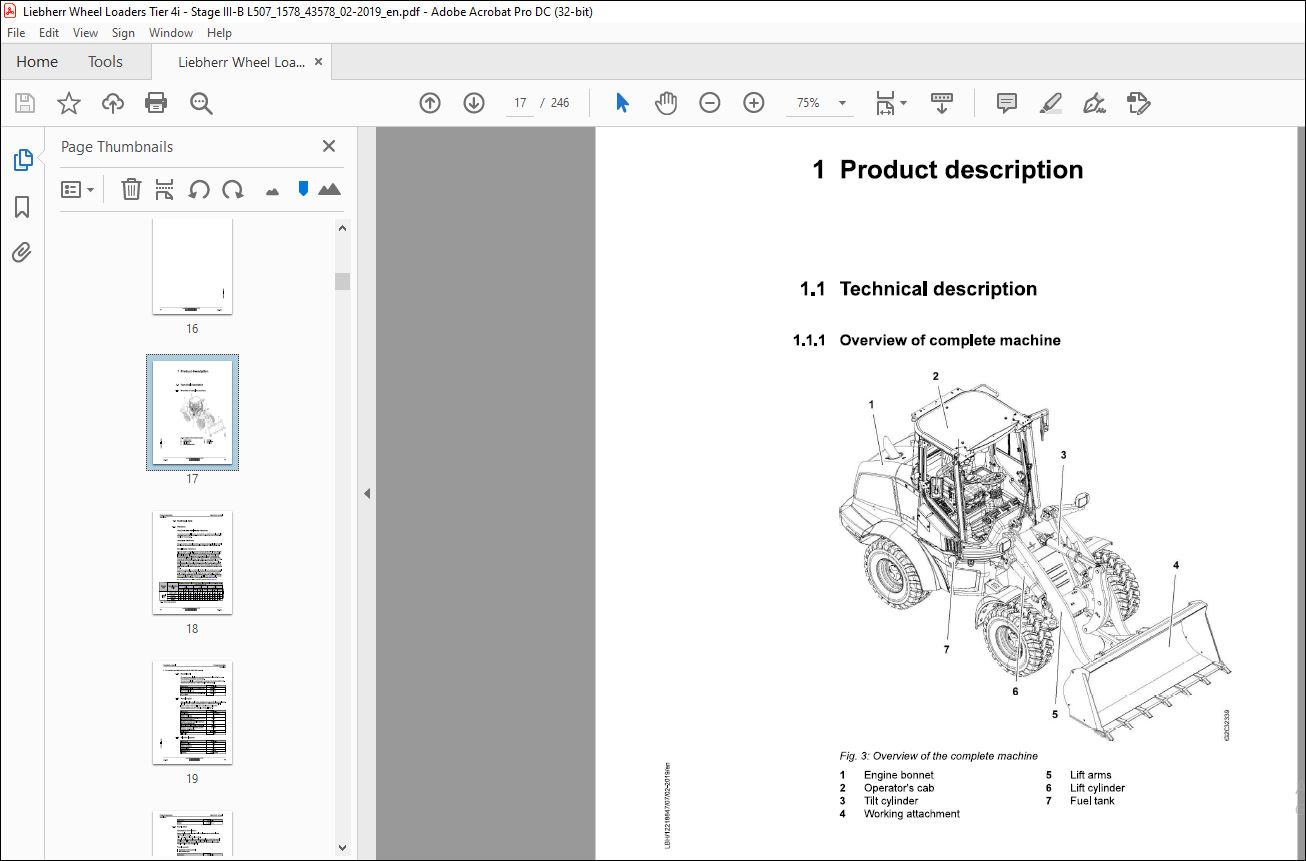
Task: Switch to the Tools tab
Action: pyautogui.click(x=105, y=62)
